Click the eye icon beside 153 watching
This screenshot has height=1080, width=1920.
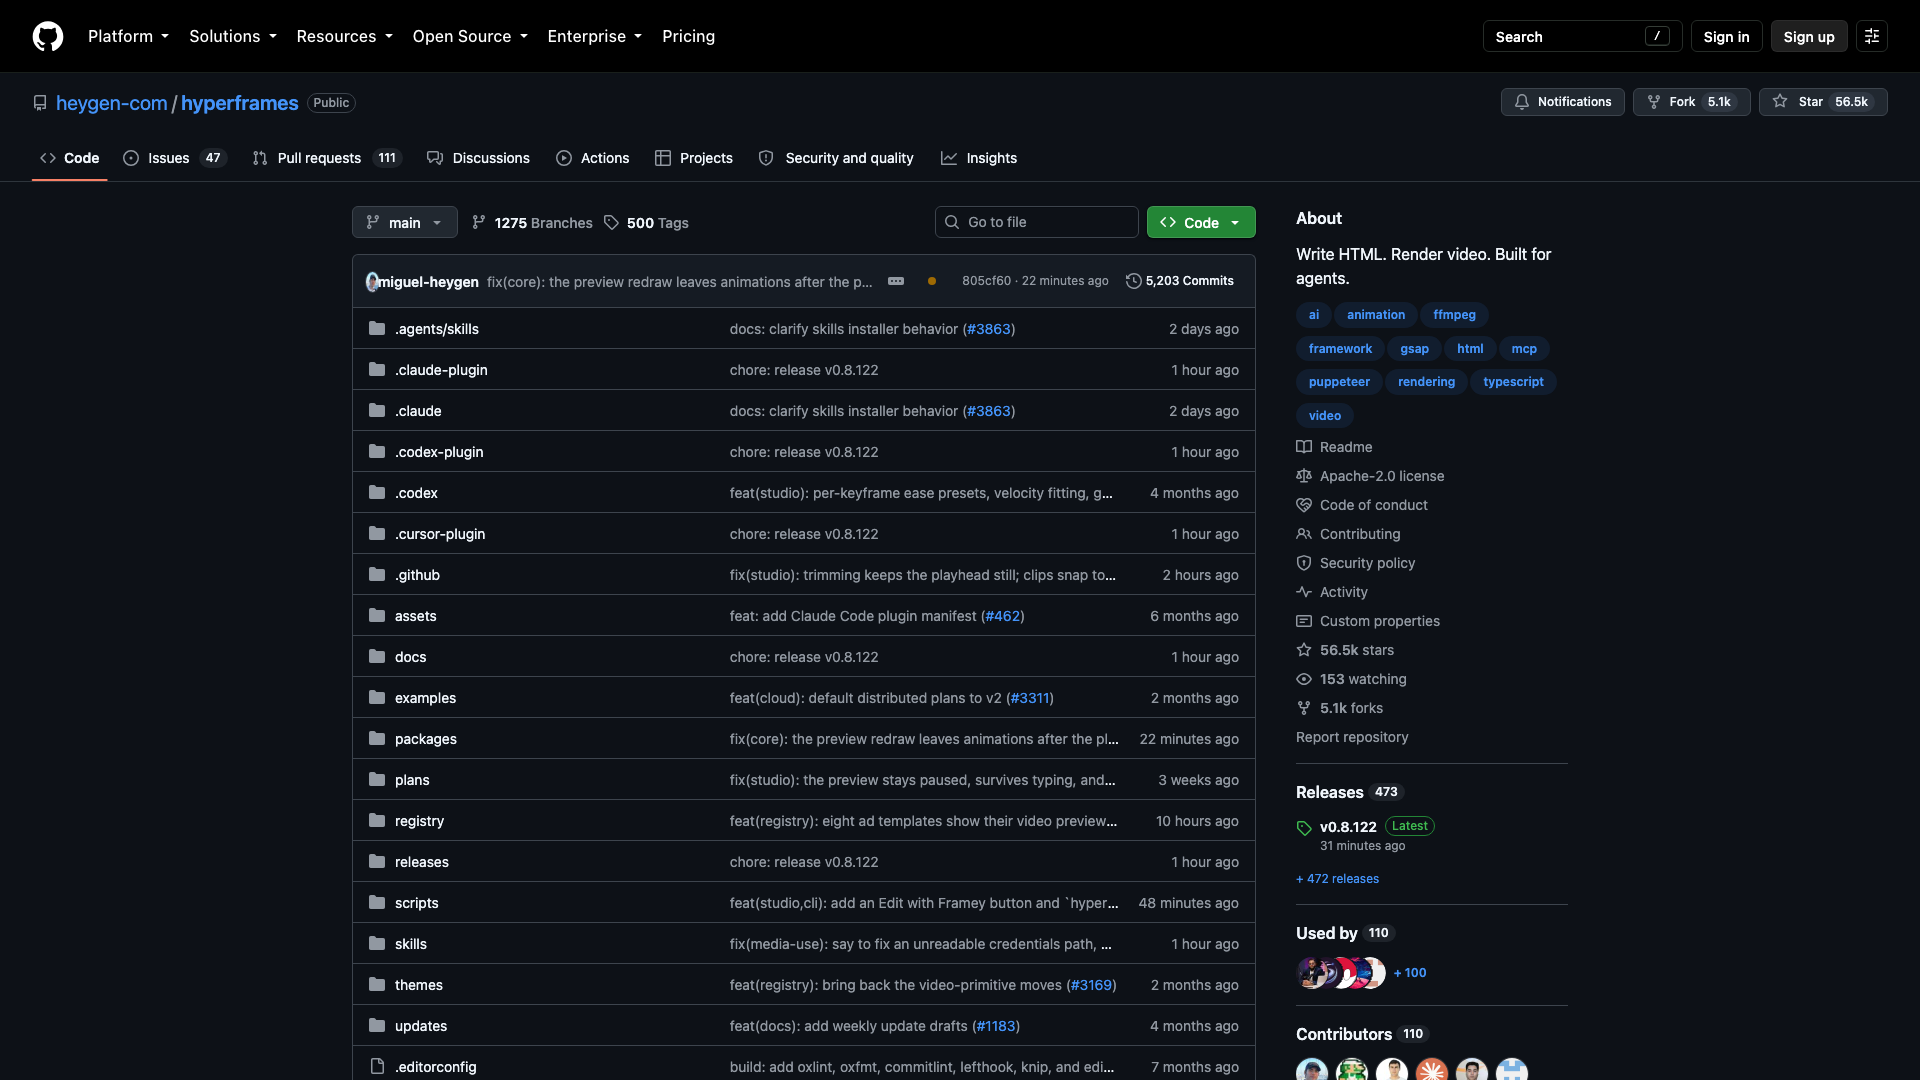(1304, 679)
